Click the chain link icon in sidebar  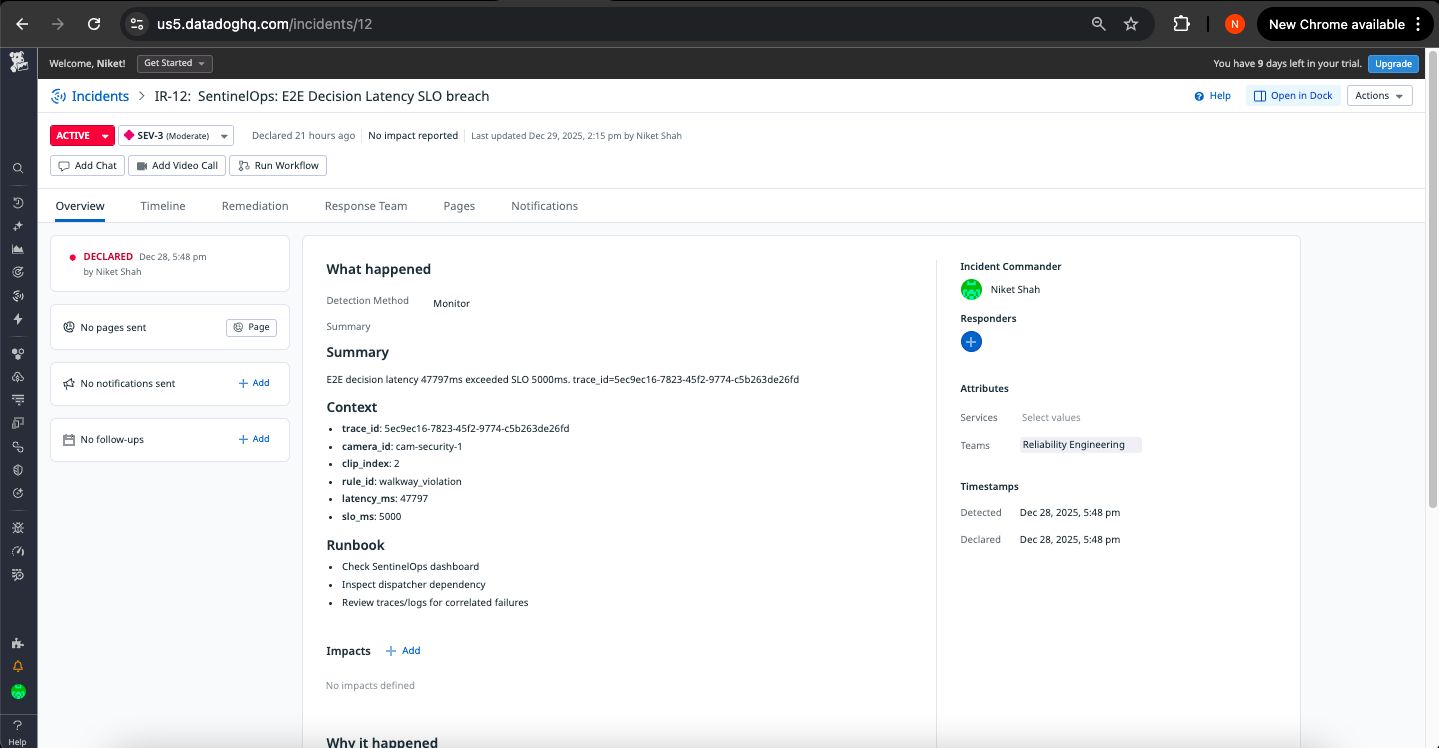click(18, 447)
